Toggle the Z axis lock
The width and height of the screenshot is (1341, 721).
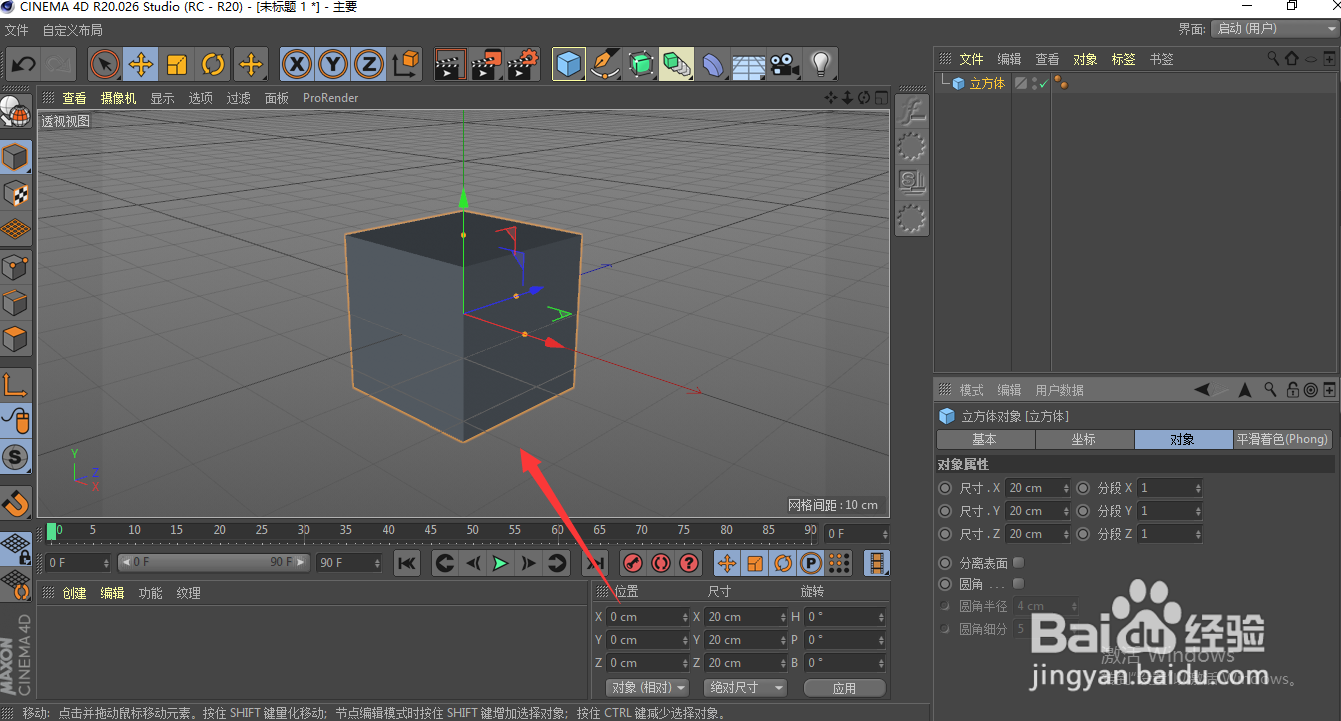pos(369,65)
